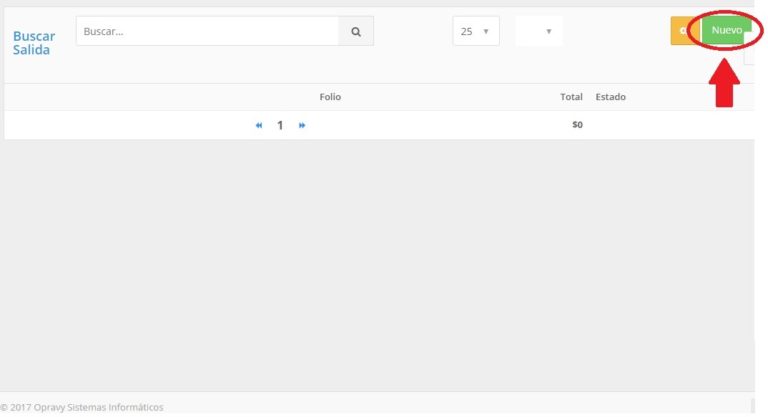Go to previous page with double-left arrows
Image resolution: width=768 pixels, height=417 pixels.
259,125
